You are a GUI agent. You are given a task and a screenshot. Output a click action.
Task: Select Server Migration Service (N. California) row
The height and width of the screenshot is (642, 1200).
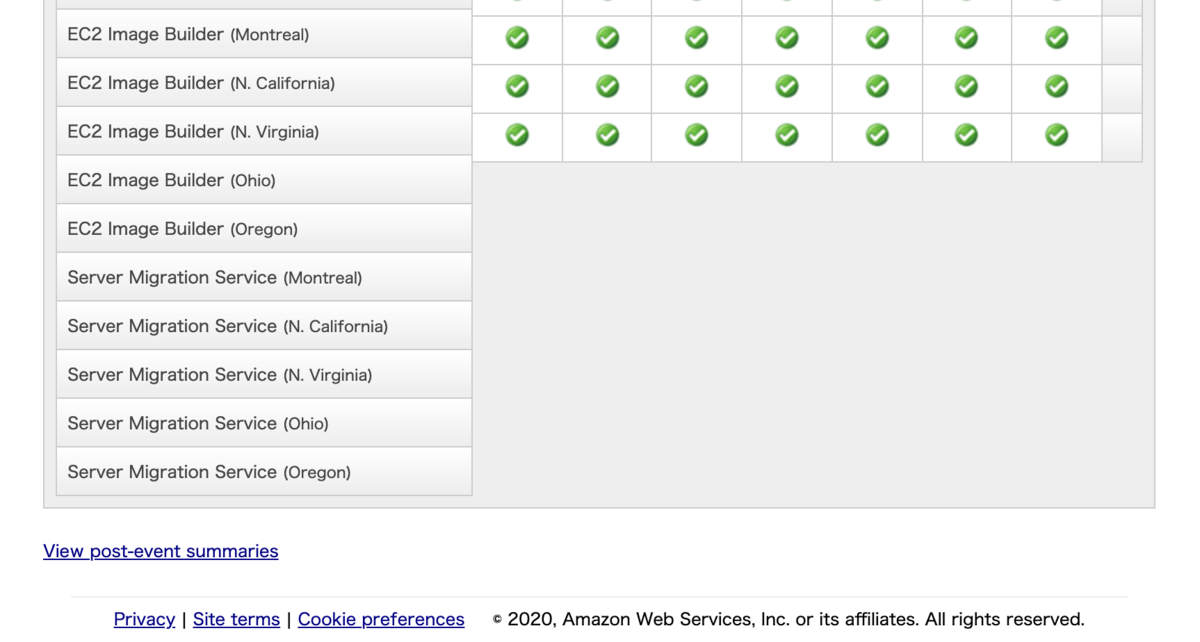[x=264, y=326]
